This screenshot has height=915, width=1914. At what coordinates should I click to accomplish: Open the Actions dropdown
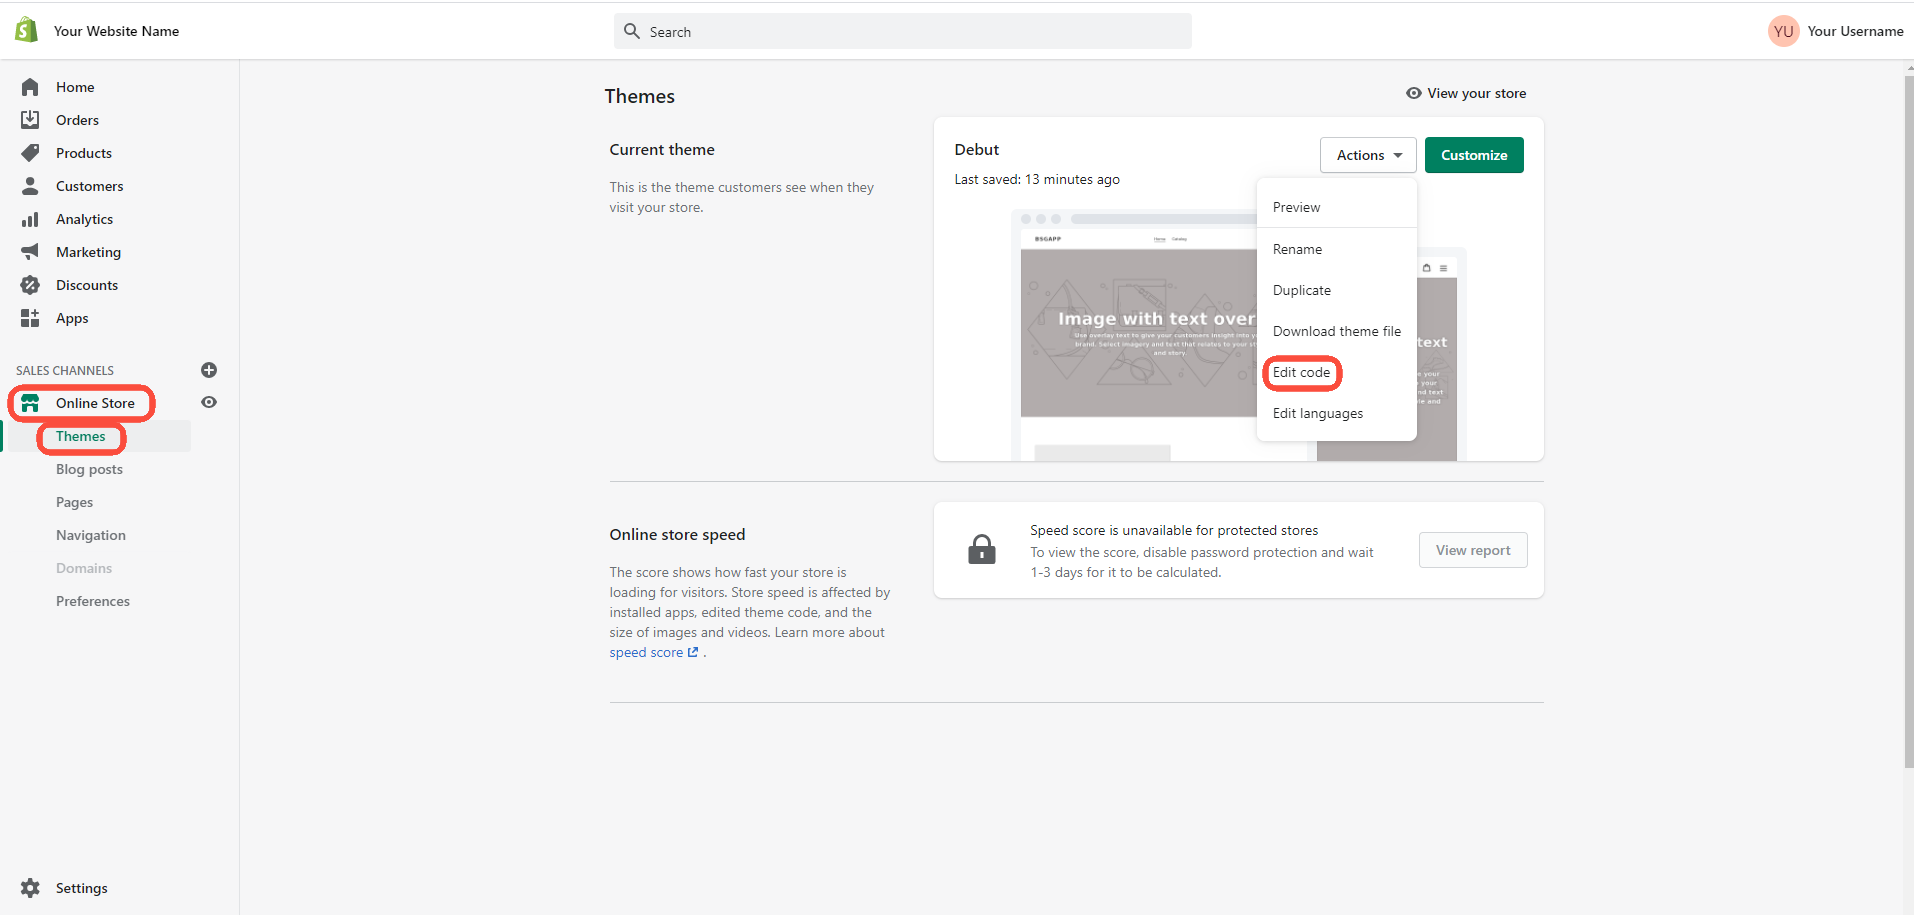(1368, 155)
